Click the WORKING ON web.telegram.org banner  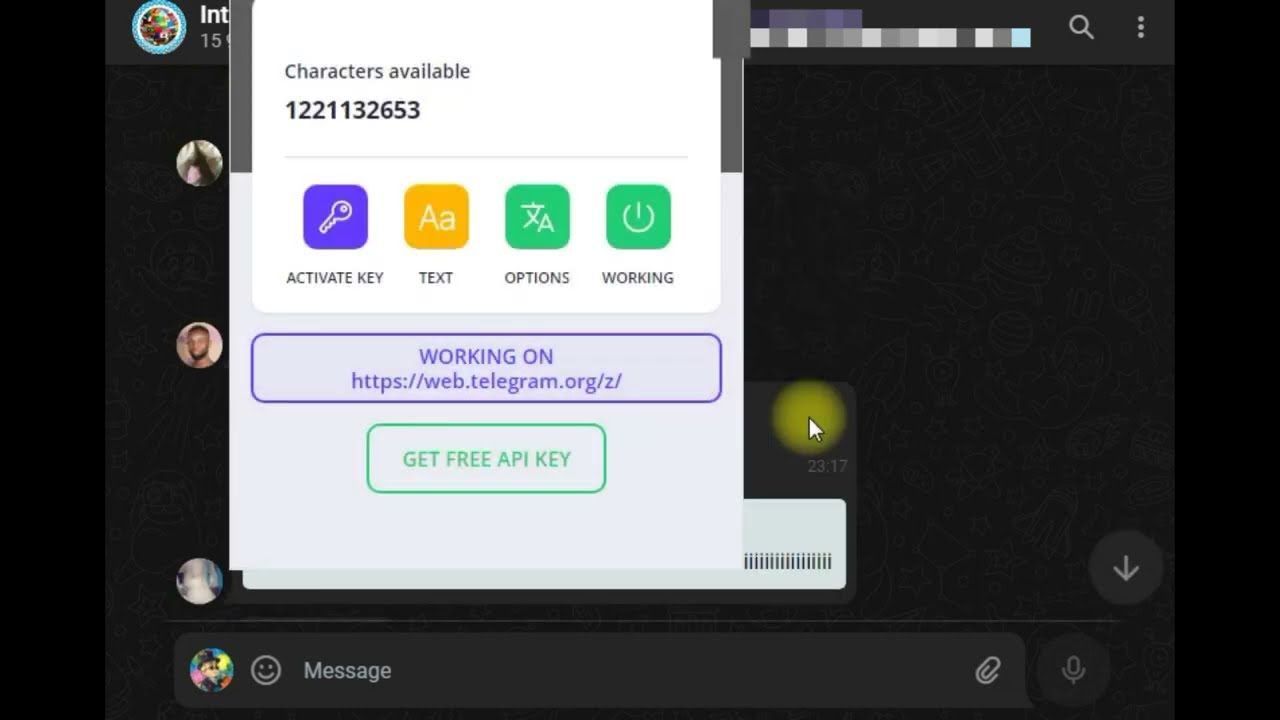coord(486,368)
